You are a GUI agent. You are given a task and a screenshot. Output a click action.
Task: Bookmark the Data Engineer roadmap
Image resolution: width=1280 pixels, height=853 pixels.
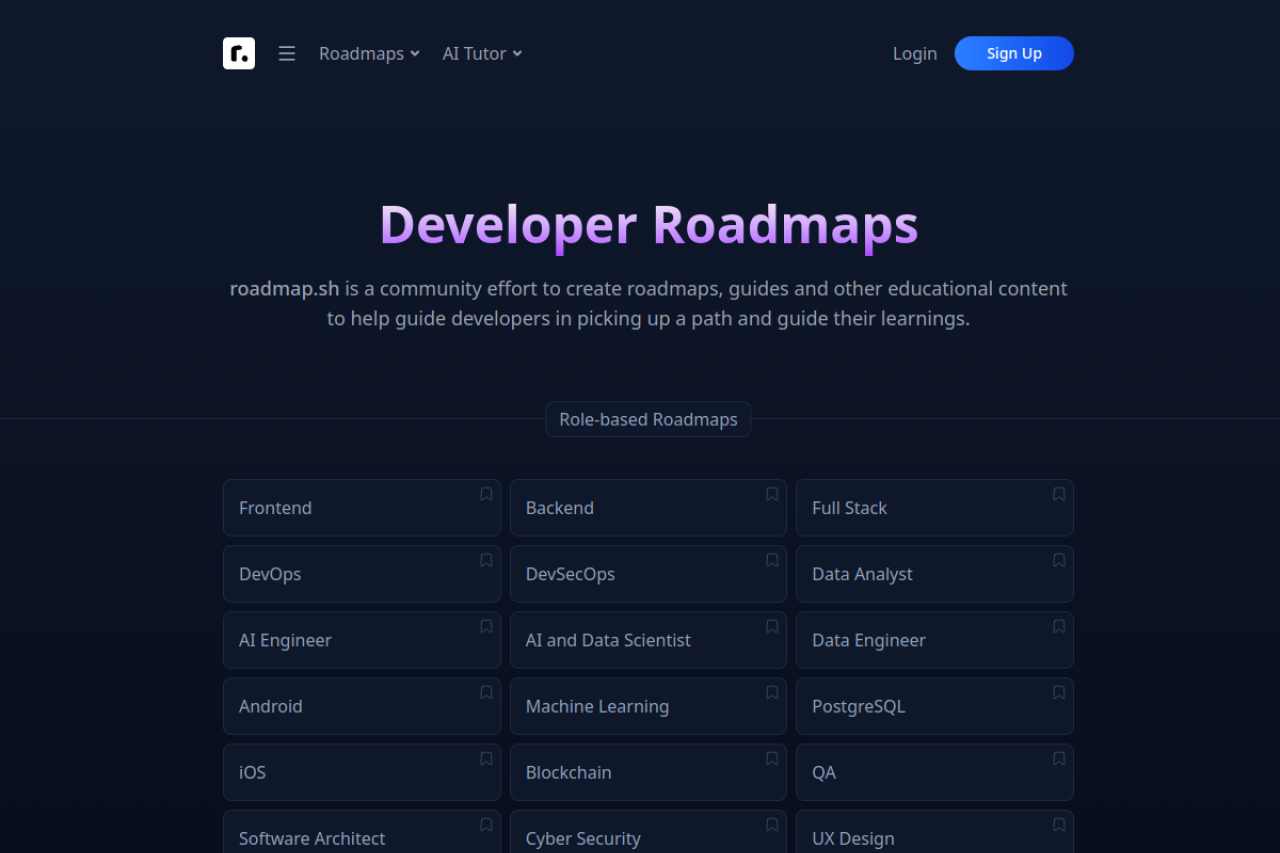pos(1059,626)
